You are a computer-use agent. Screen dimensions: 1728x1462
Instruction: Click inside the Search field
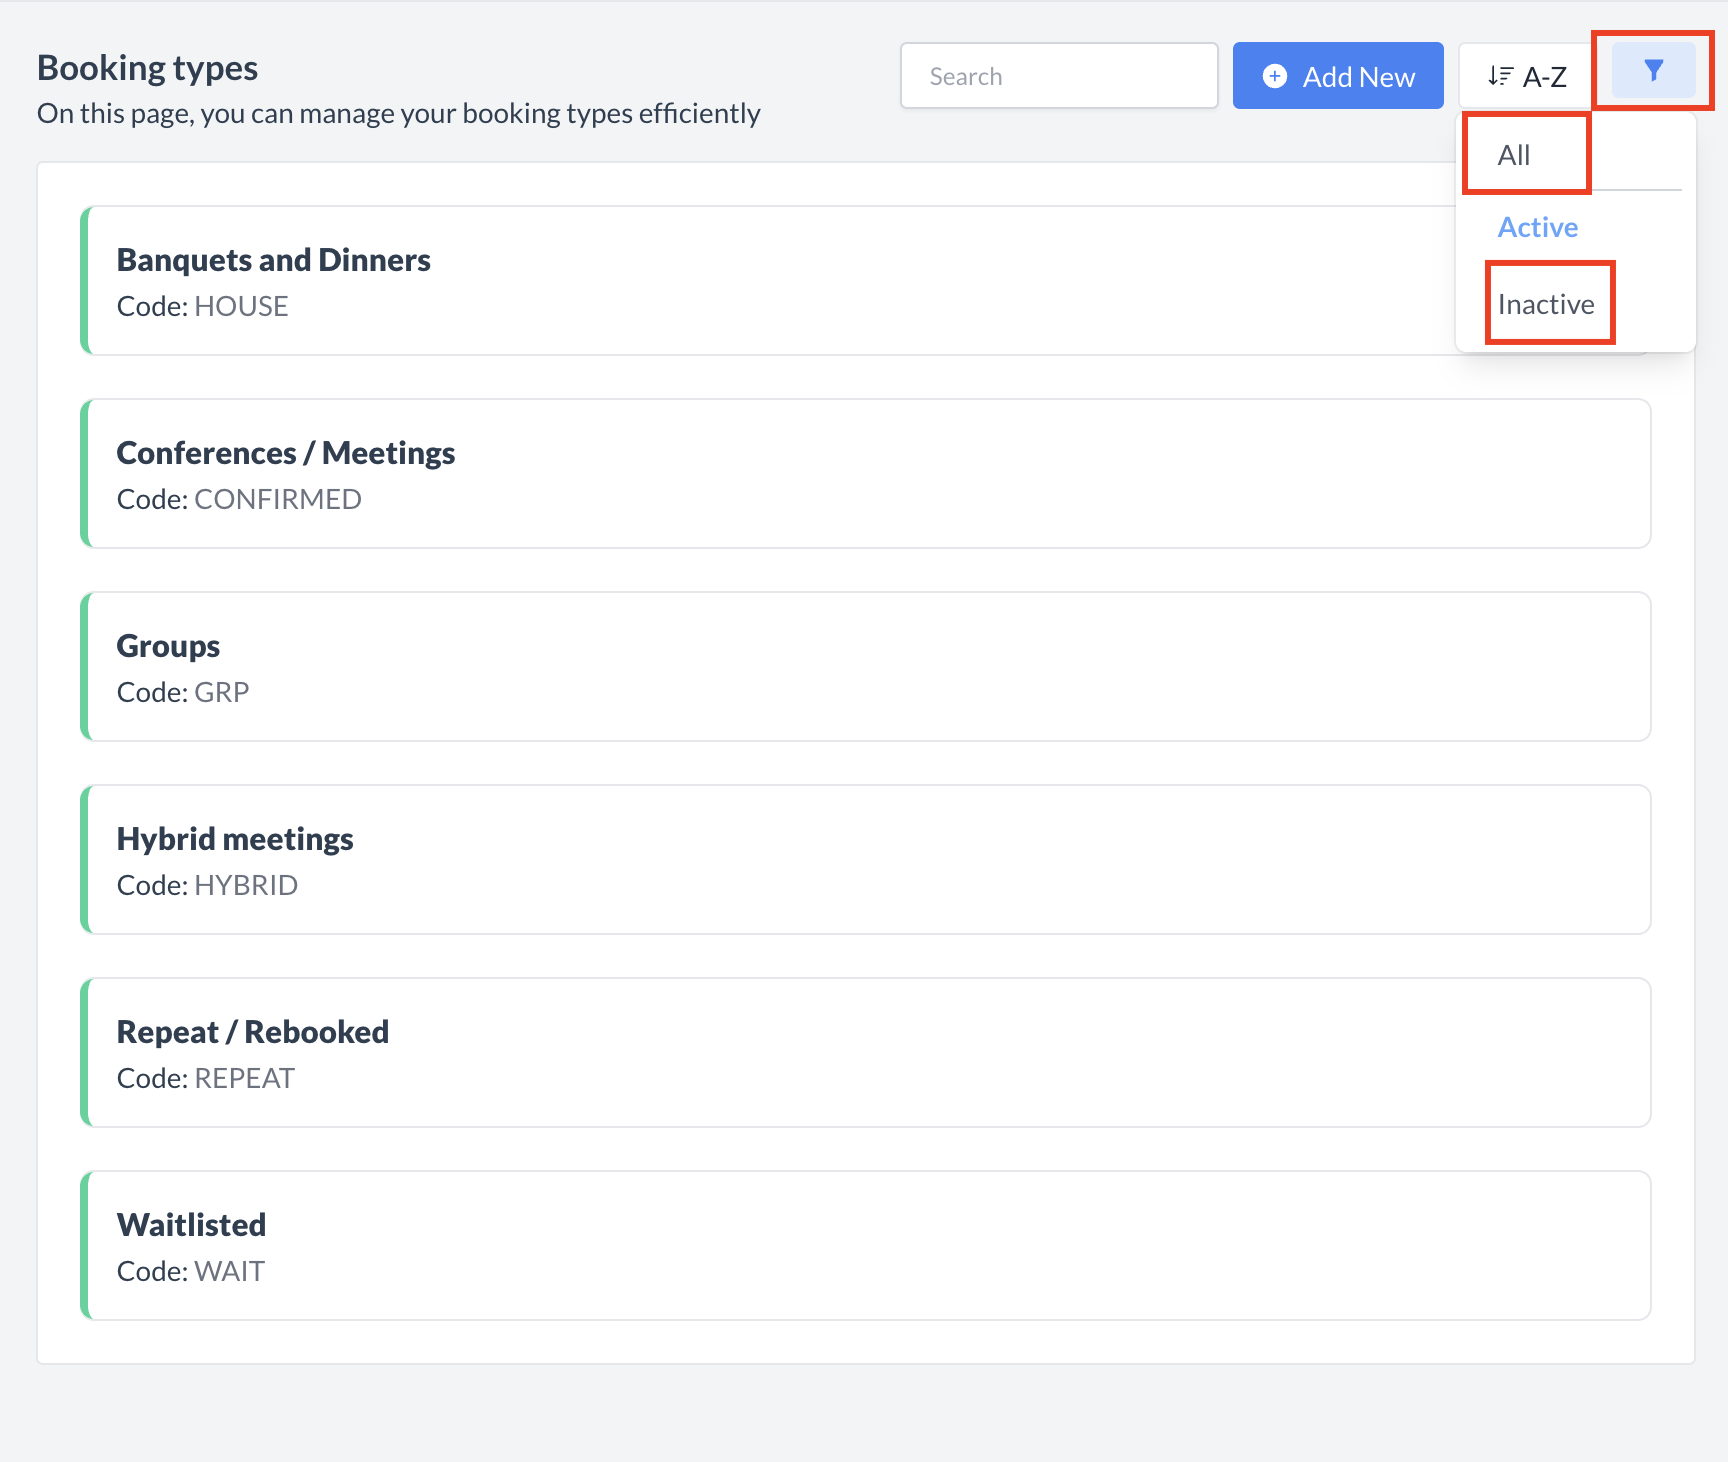[x=1058, y=75]
